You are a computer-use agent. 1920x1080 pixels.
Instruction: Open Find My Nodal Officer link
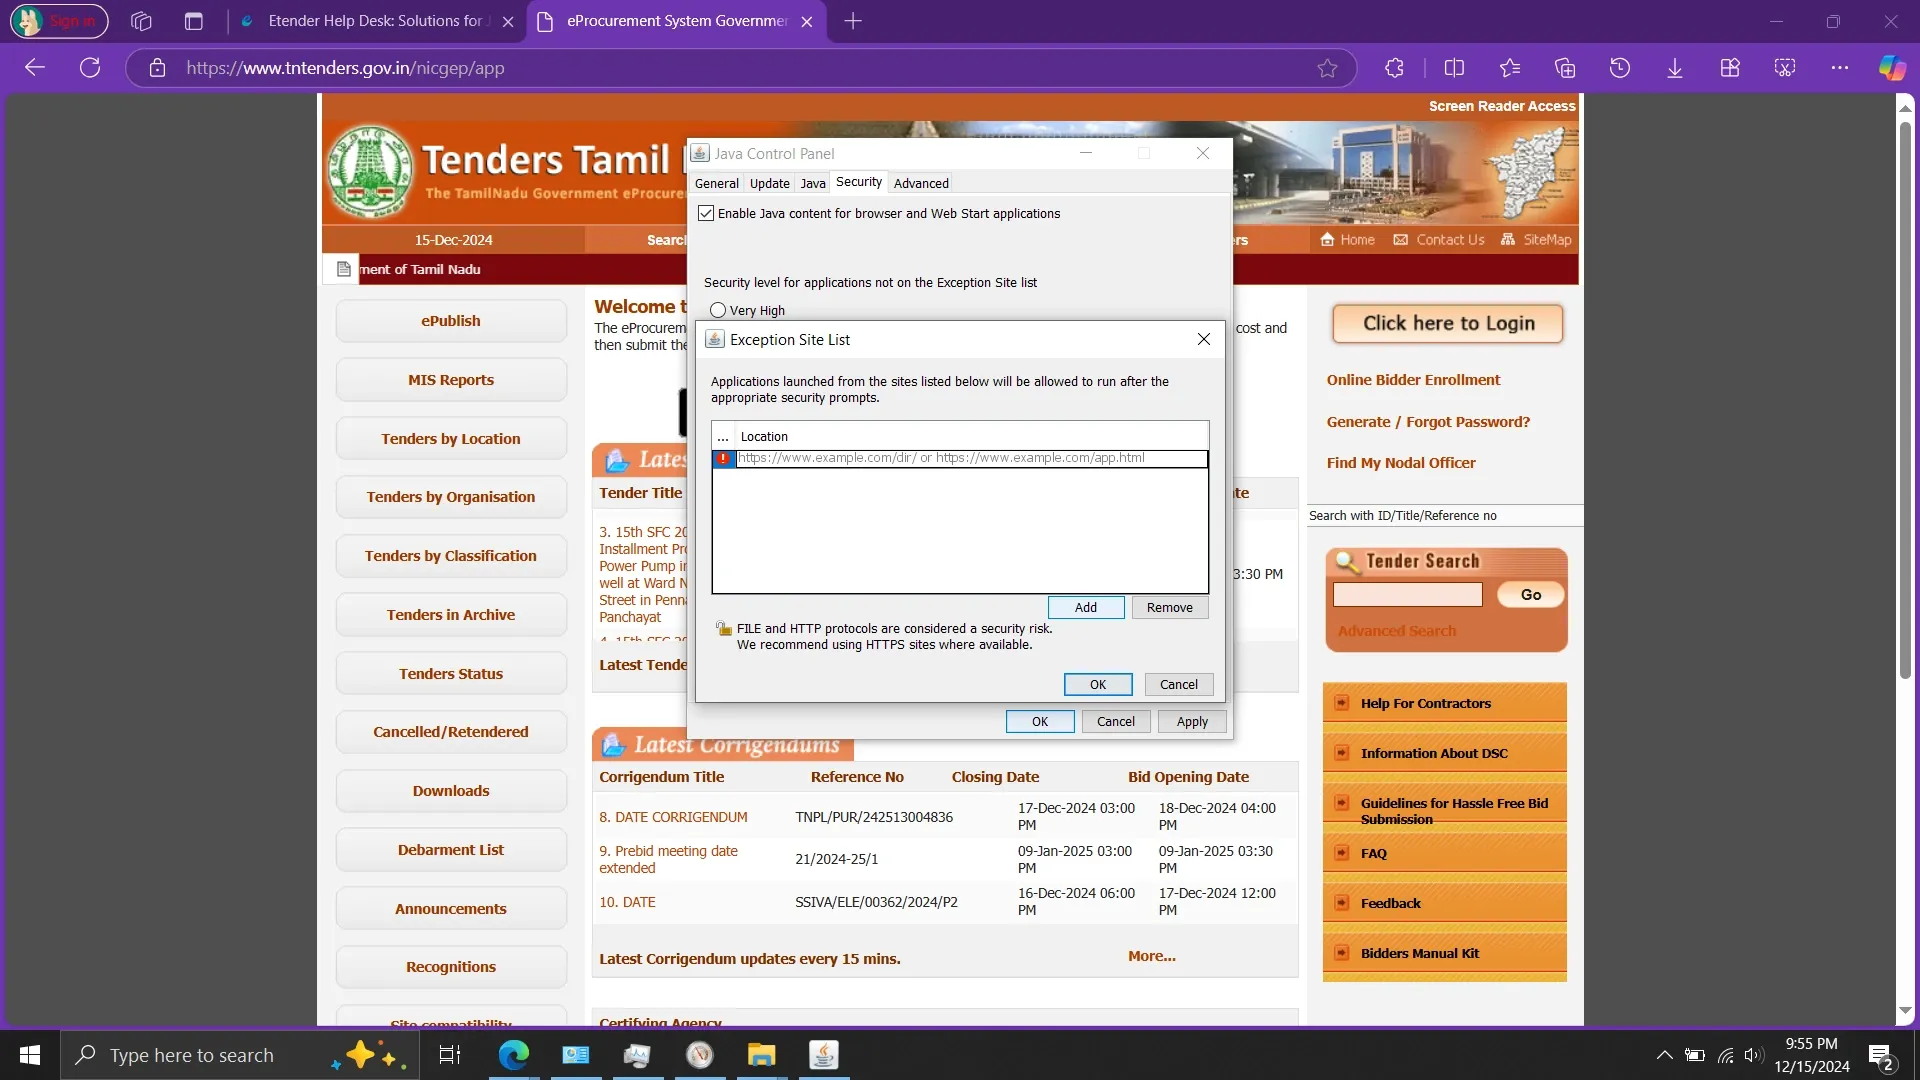coord(1401,463)
